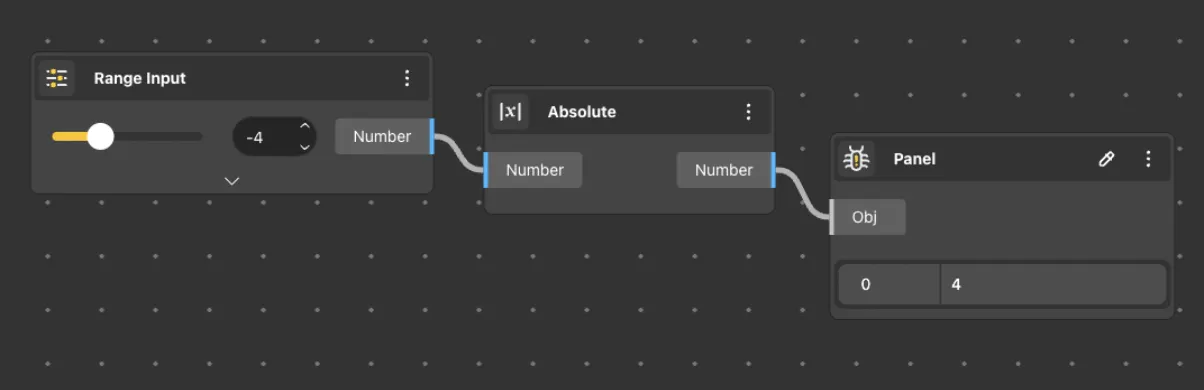
Task: Click the Panel pin icon
Action: pos(1106,159)
